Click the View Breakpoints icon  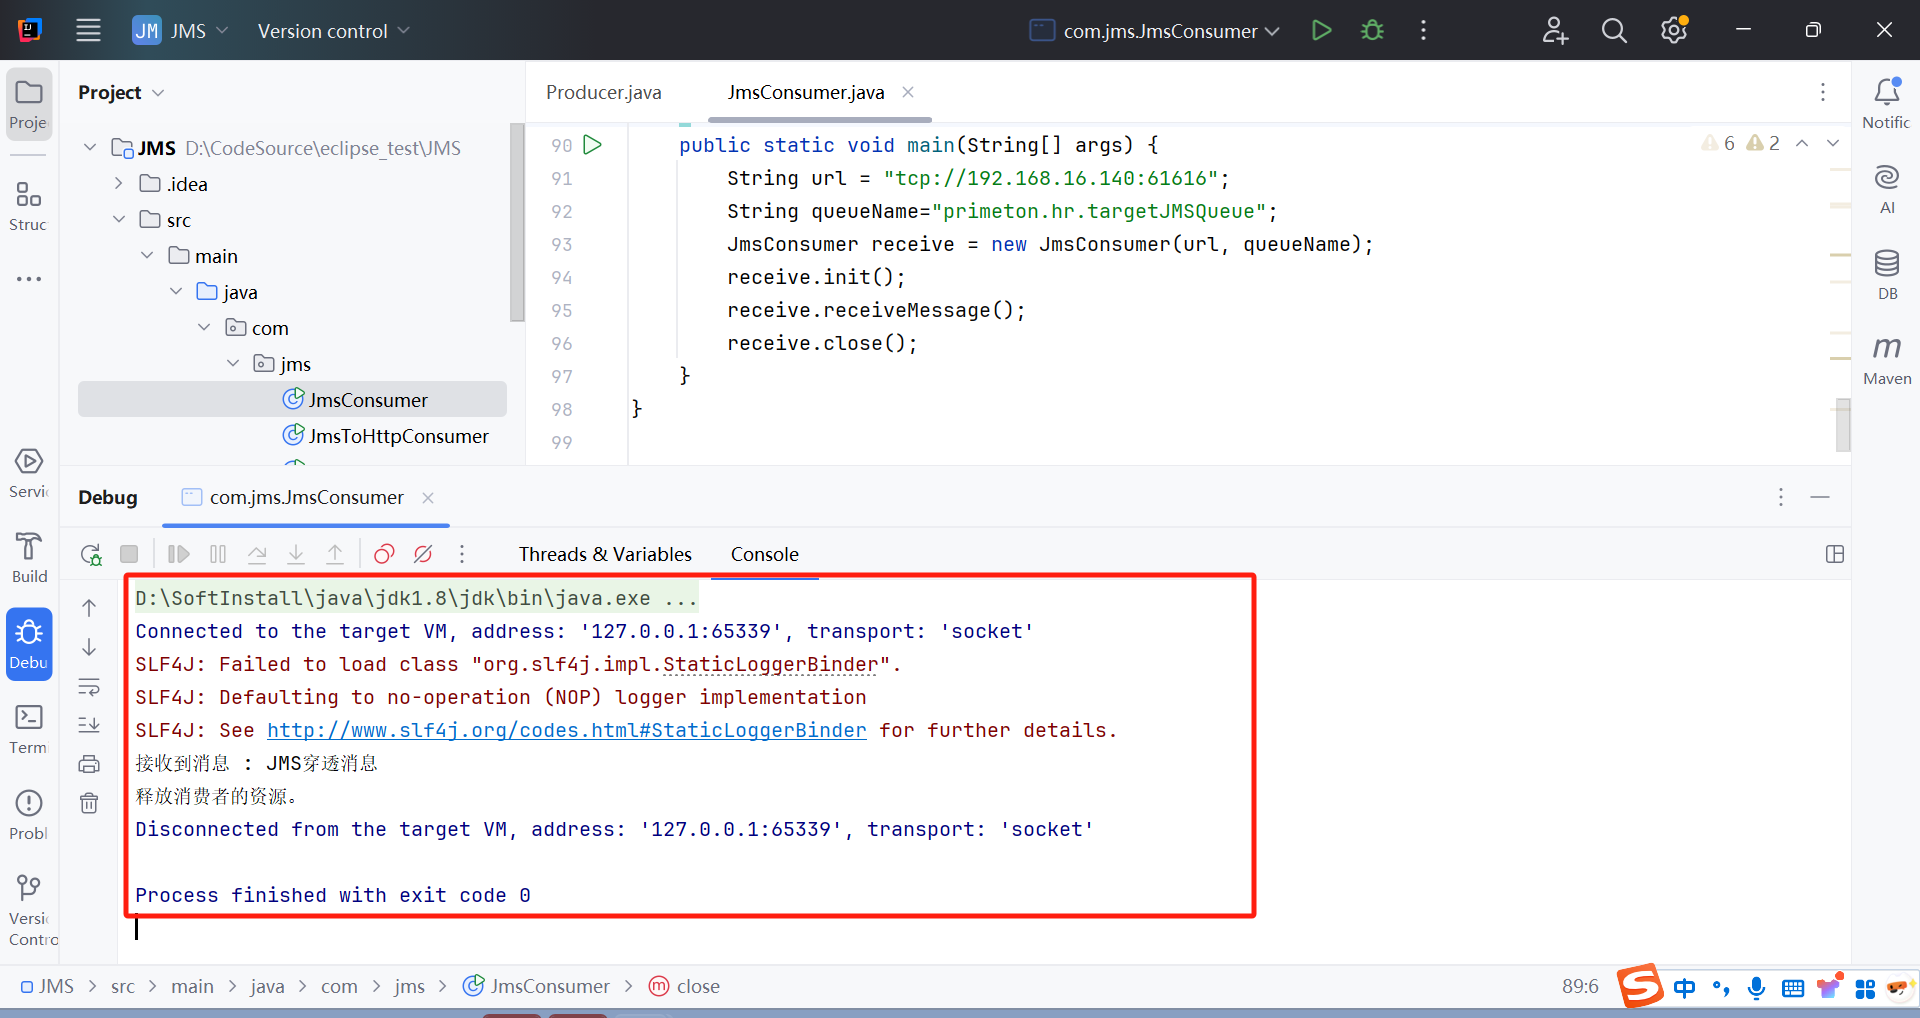[384, 554]
